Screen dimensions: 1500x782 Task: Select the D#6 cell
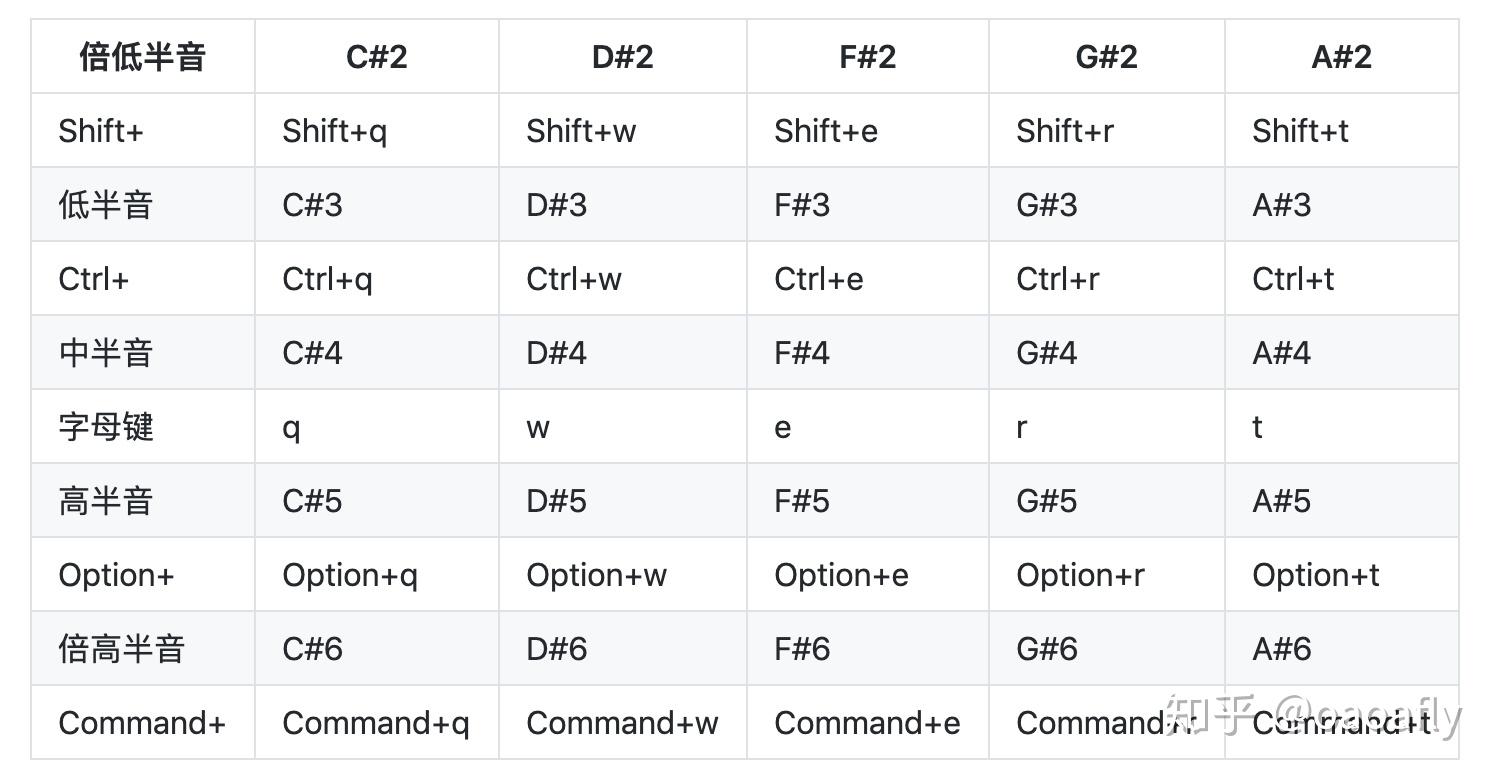(557, 649)
